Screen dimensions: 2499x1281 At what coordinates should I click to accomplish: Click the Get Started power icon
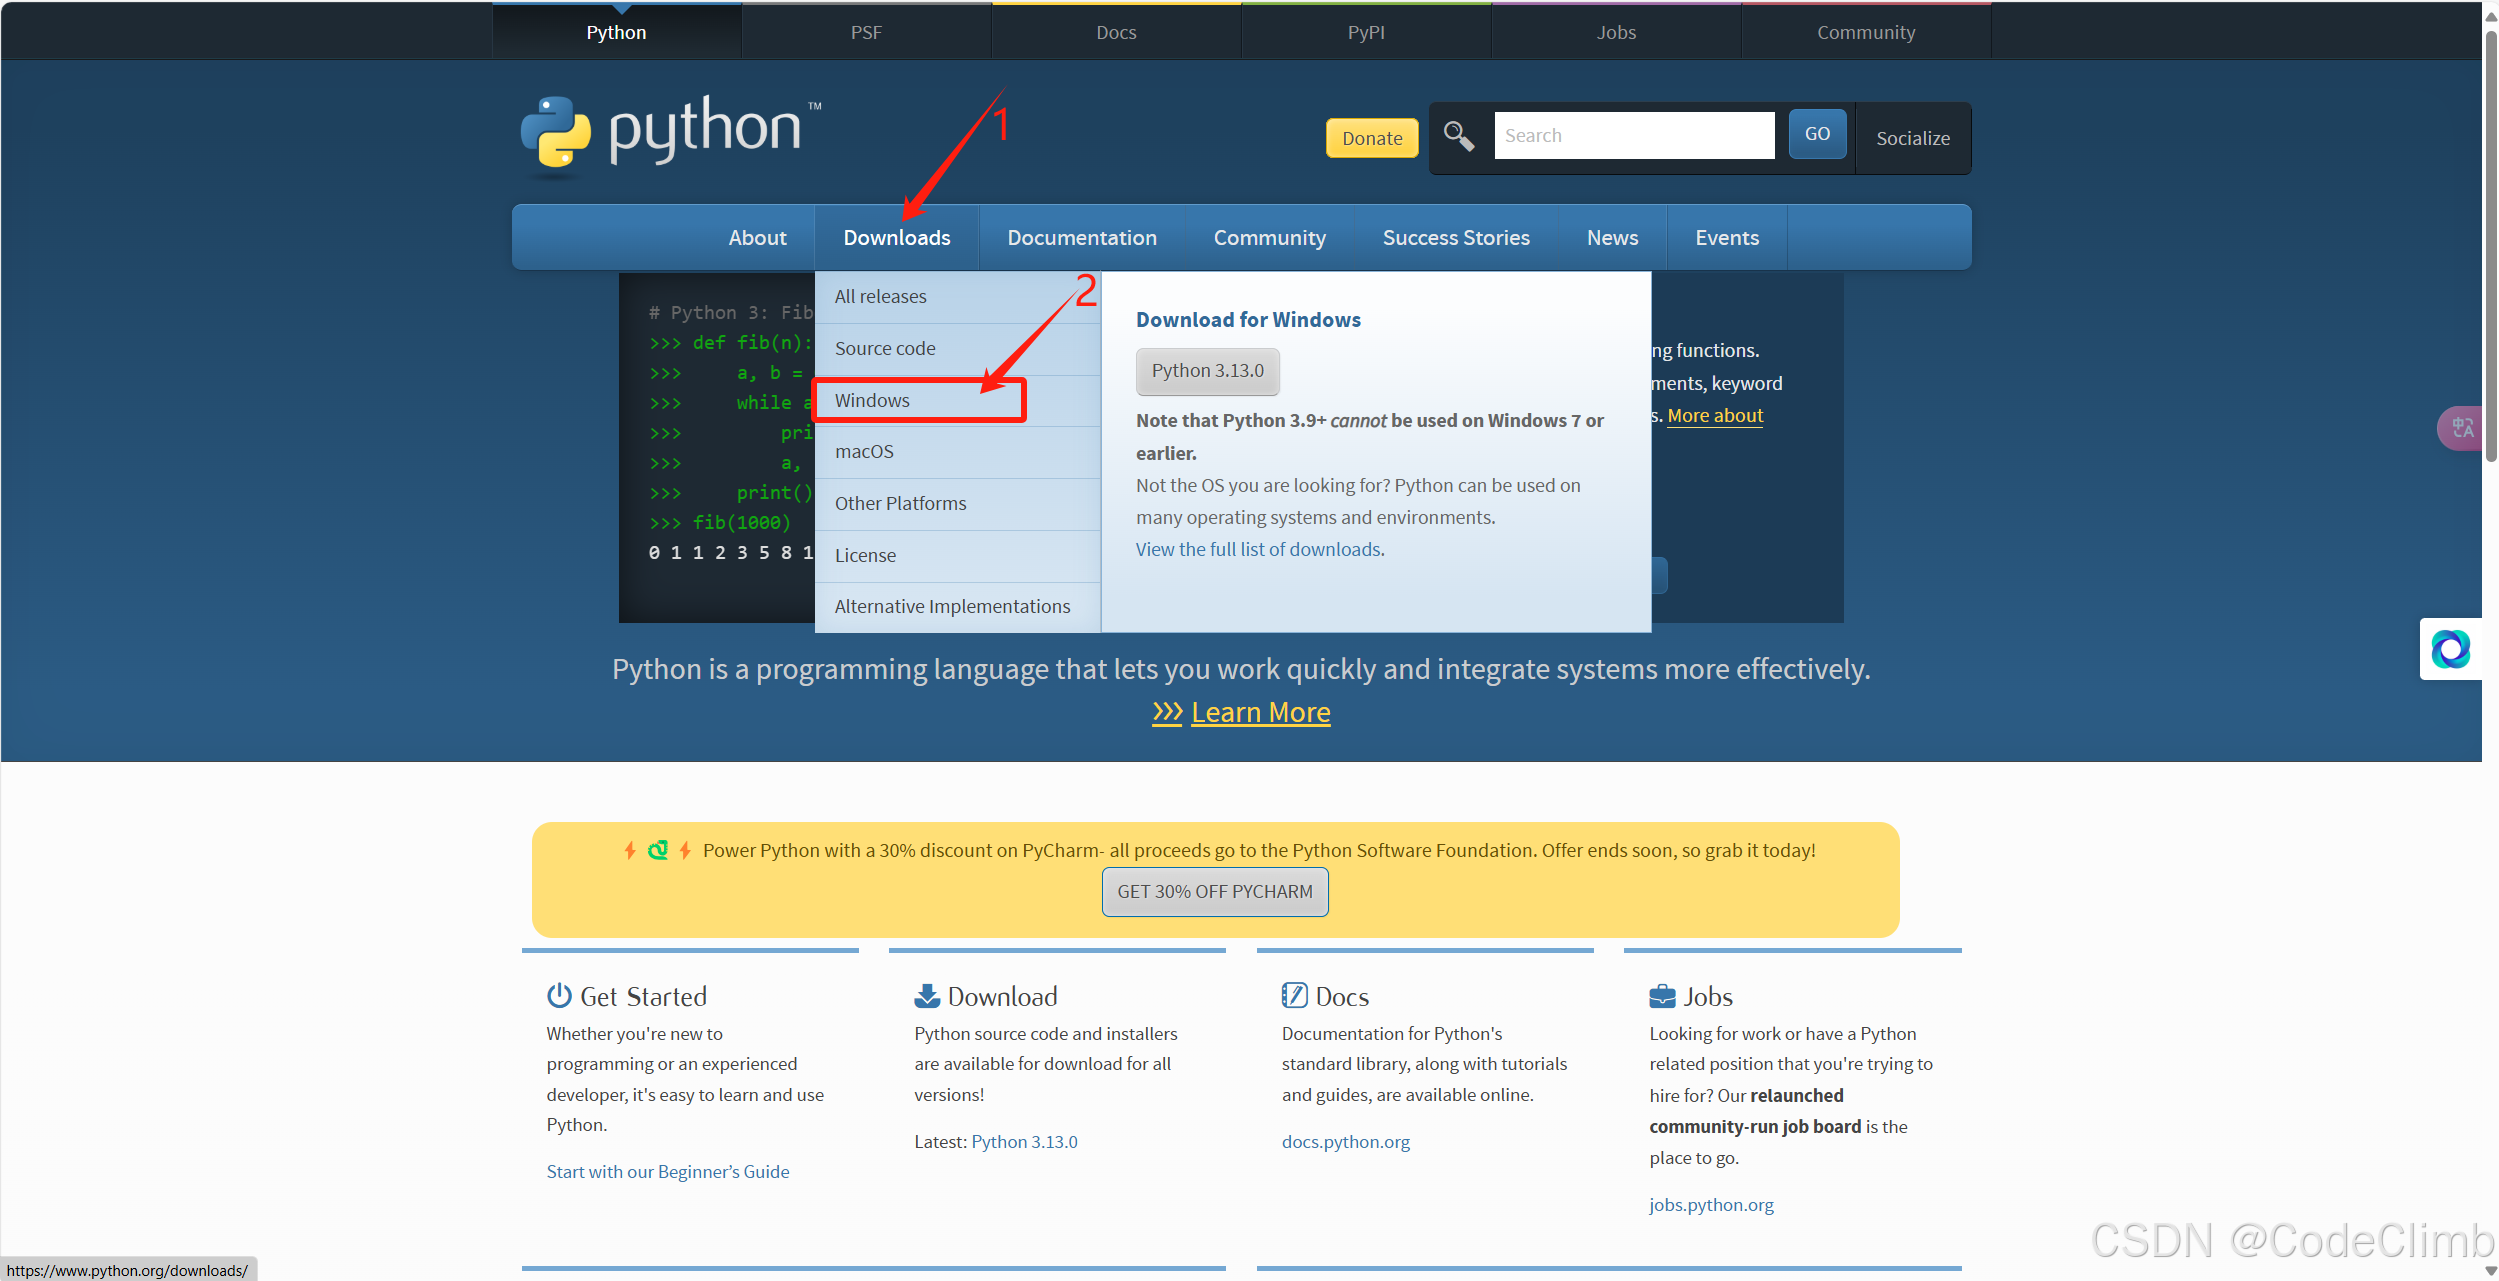pos(559,995)
